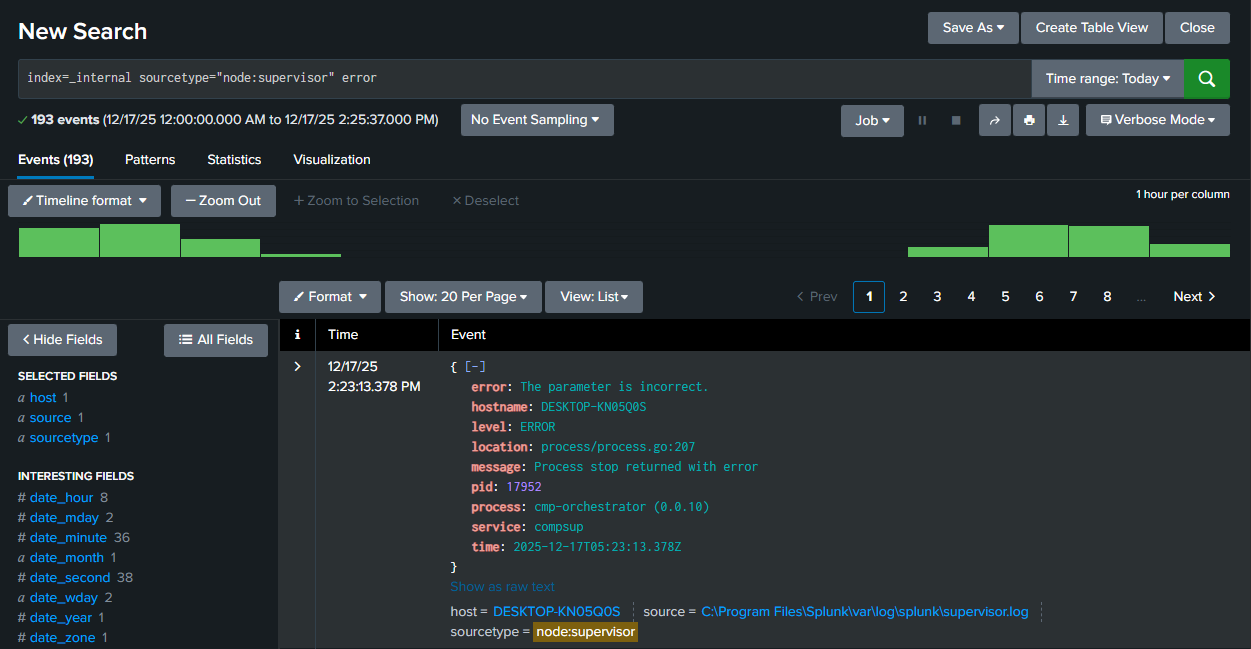Open the Format dropdown above results
Screen dimensions: 1251x649
pyautogui.click(x=330, y=297)
